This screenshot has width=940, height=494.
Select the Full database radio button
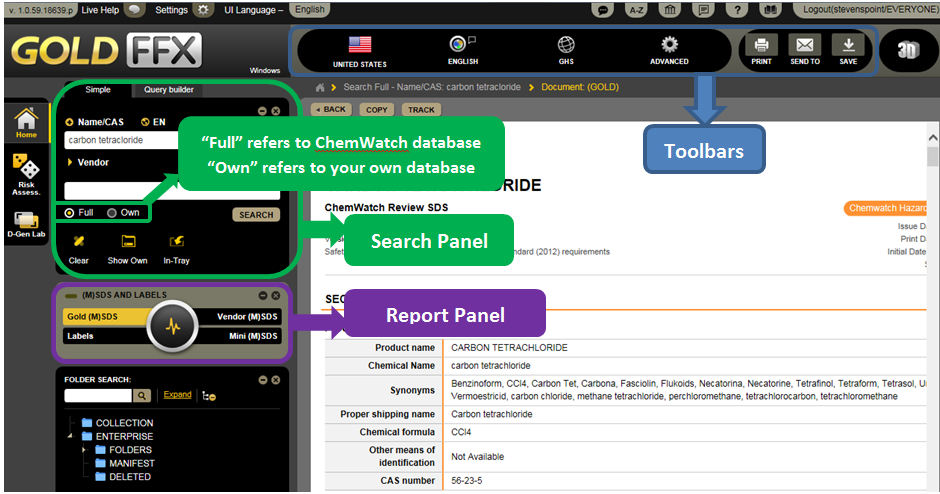(x=68, y=213)
